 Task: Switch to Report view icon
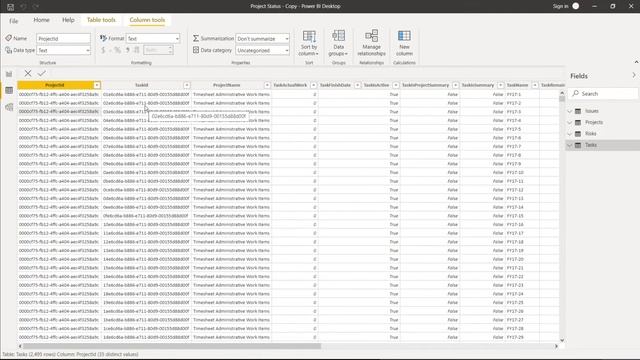9,74
